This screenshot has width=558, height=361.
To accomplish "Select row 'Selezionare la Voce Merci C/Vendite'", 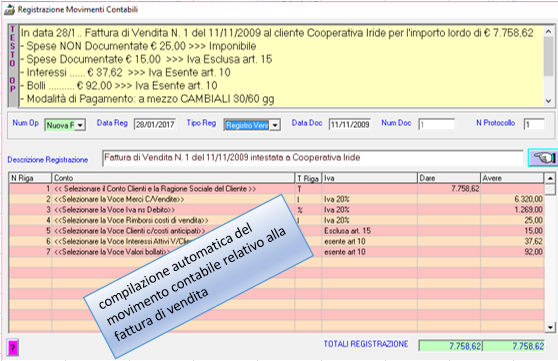I will pos(277,199).
